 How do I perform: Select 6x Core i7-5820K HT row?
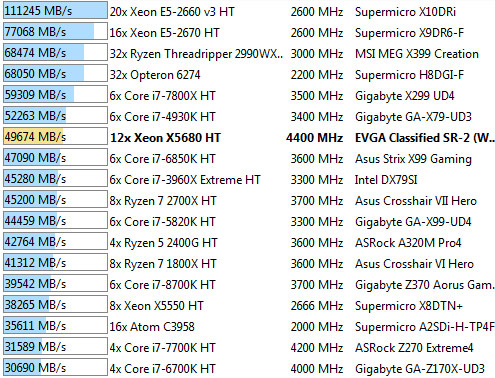(162, 222)
